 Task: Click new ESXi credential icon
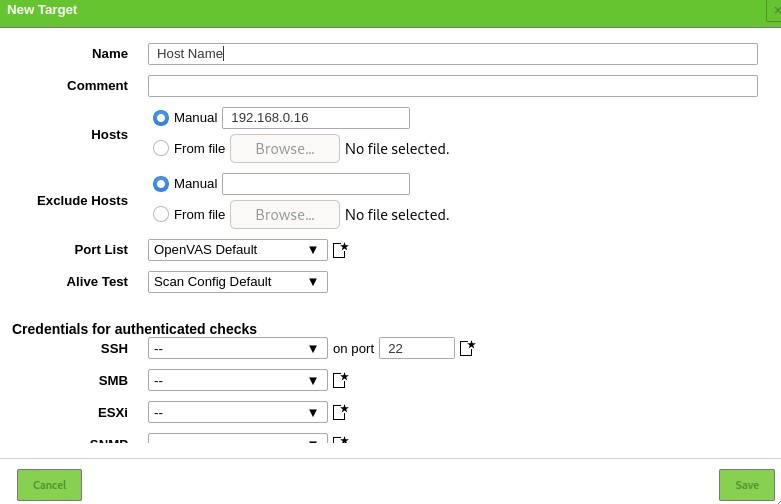point(340,412)
